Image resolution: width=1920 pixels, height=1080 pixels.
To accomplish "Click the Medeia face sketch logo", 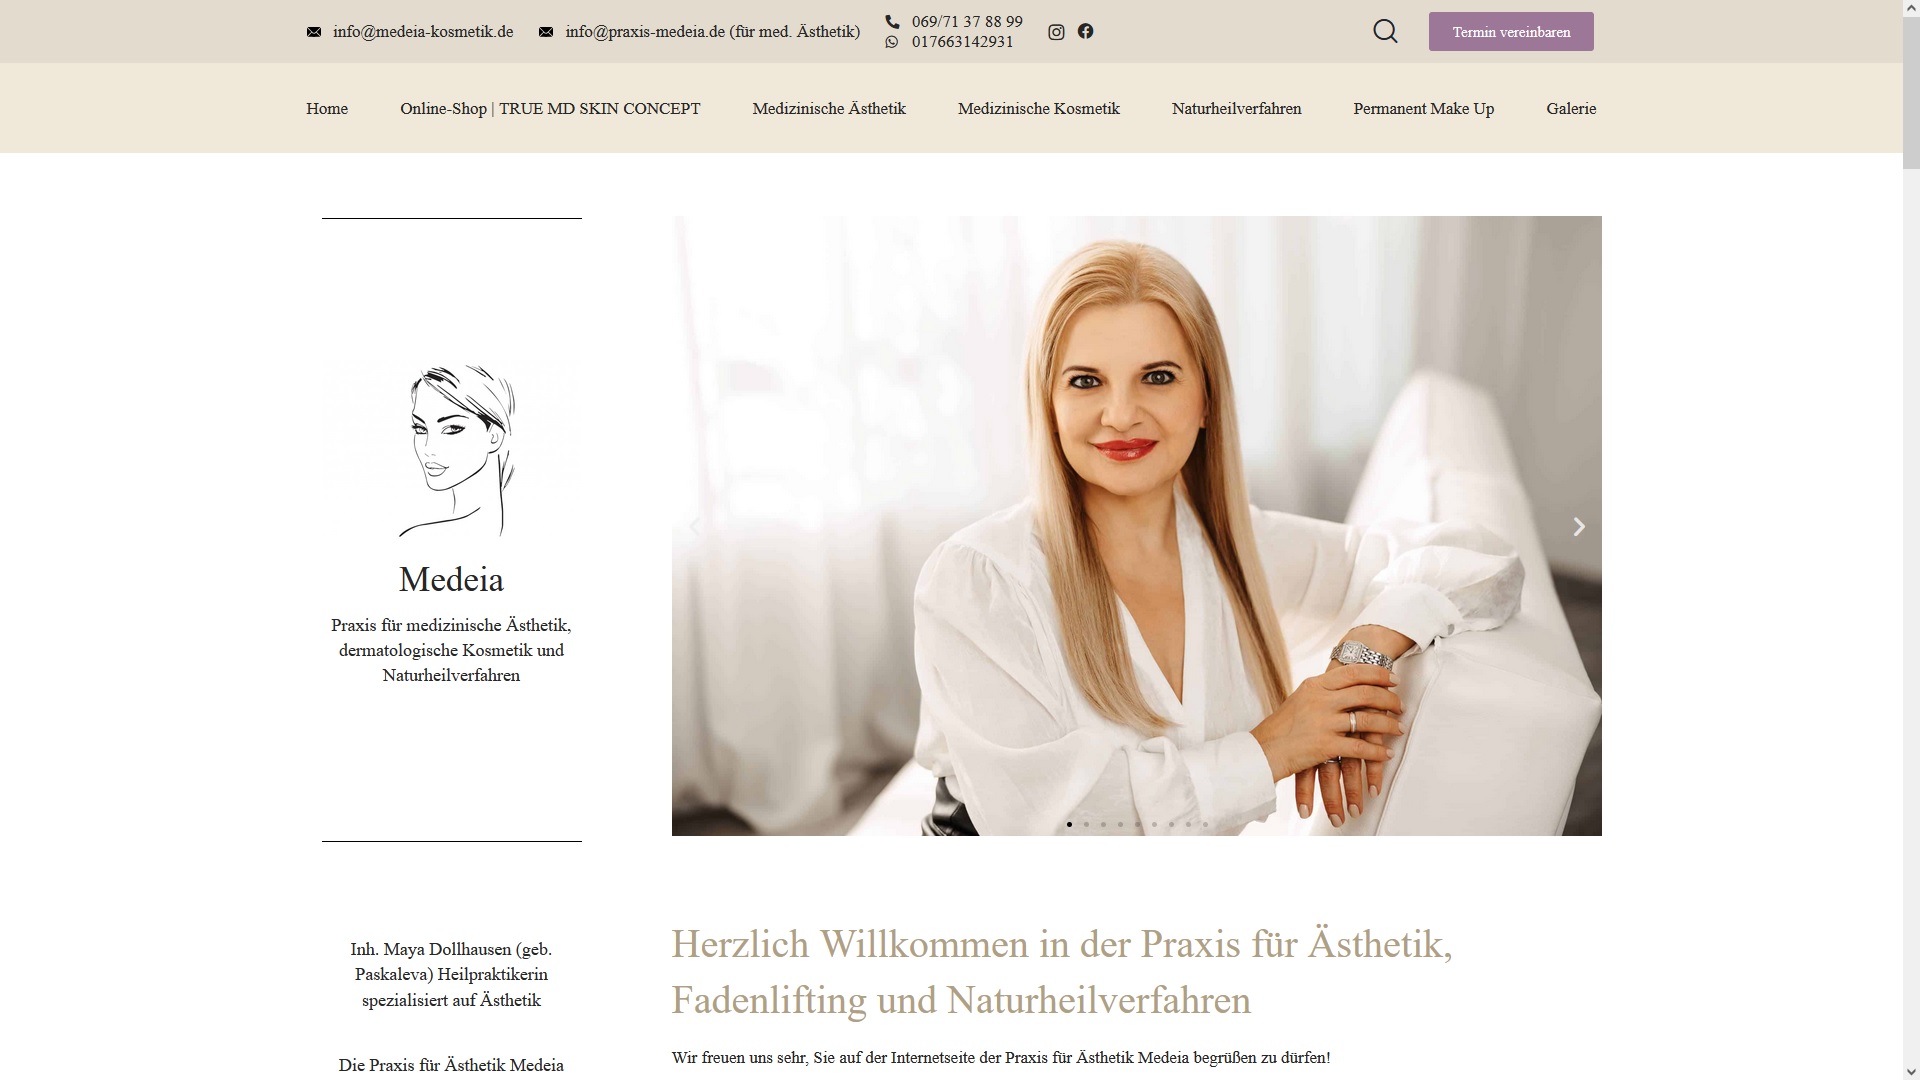I will [451, 450].
